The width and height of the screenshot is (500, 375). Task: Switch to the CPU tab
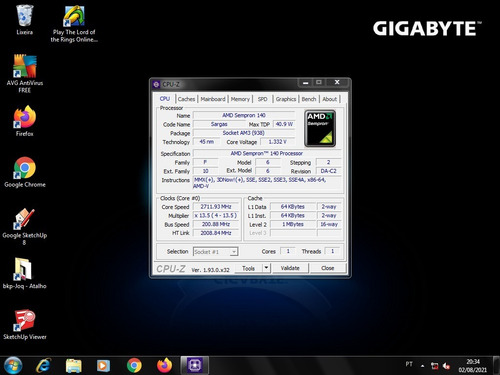pos(165,99)
